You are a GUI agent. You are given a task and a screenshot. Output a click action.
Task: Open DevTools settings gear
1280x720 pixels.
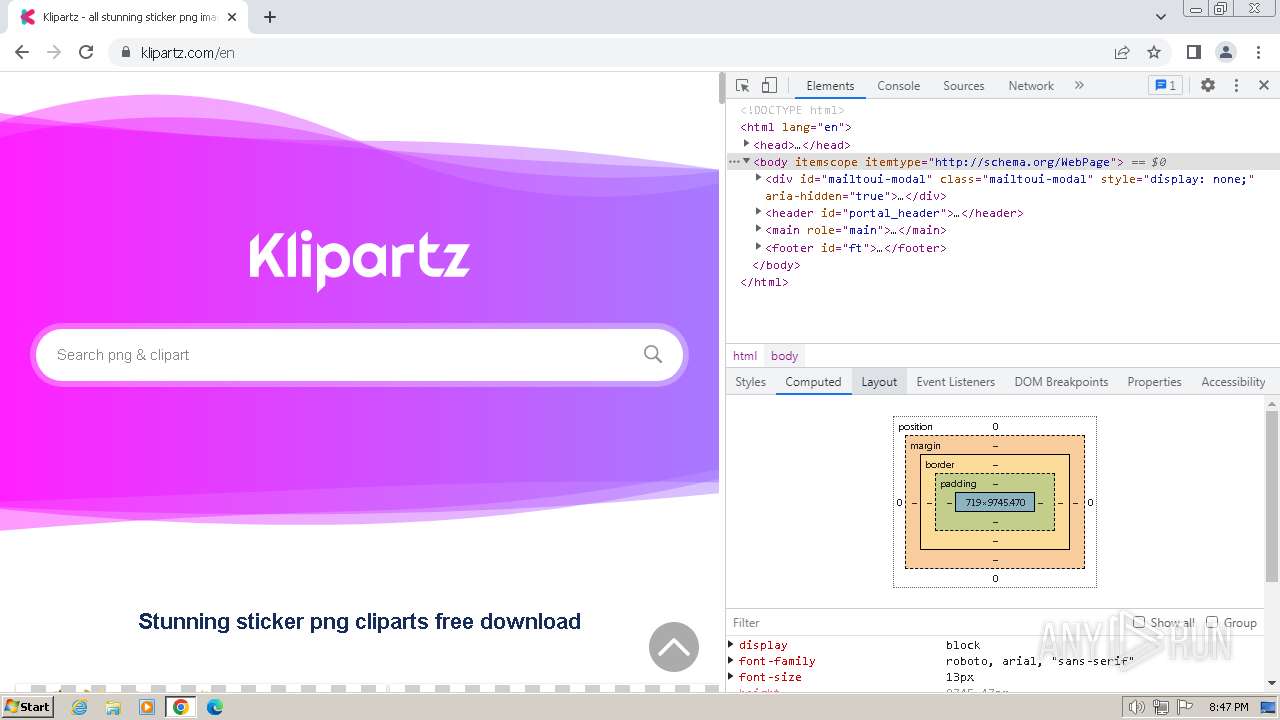tap(1208, 86)
